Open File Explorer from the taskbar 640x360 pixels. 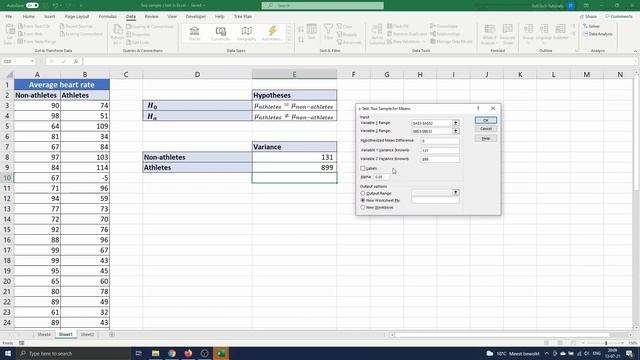pyautogui.click(x=156, y=353)
